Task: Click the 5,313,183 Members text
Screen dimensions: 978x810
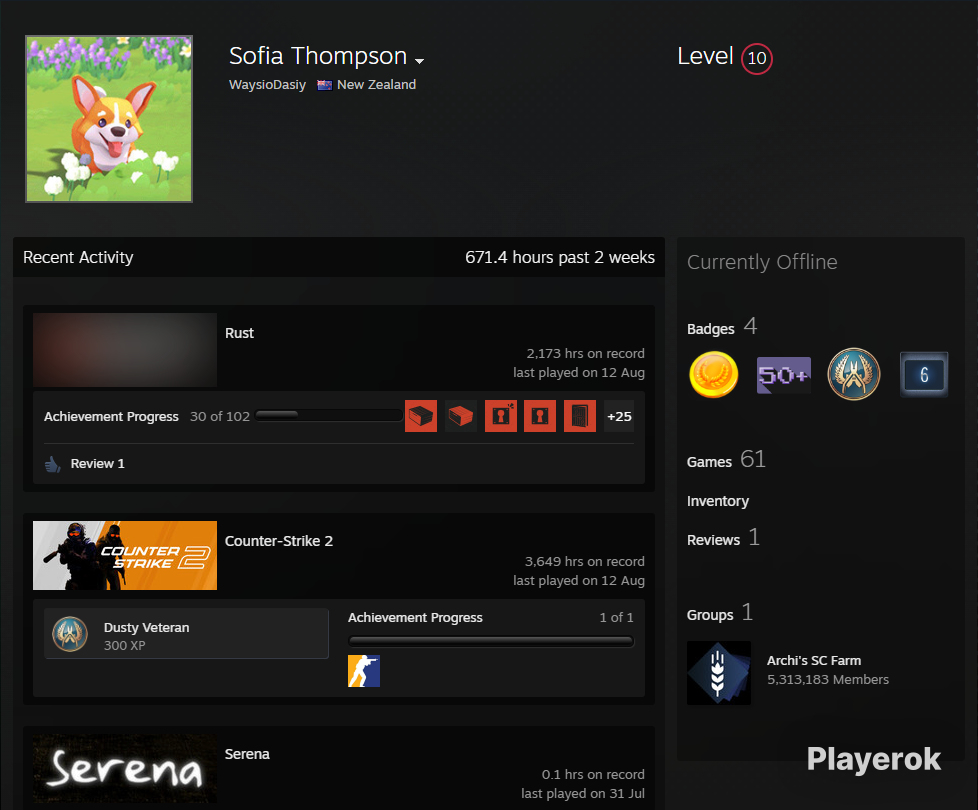Action: pyautogui.click(x=828, y=680)
